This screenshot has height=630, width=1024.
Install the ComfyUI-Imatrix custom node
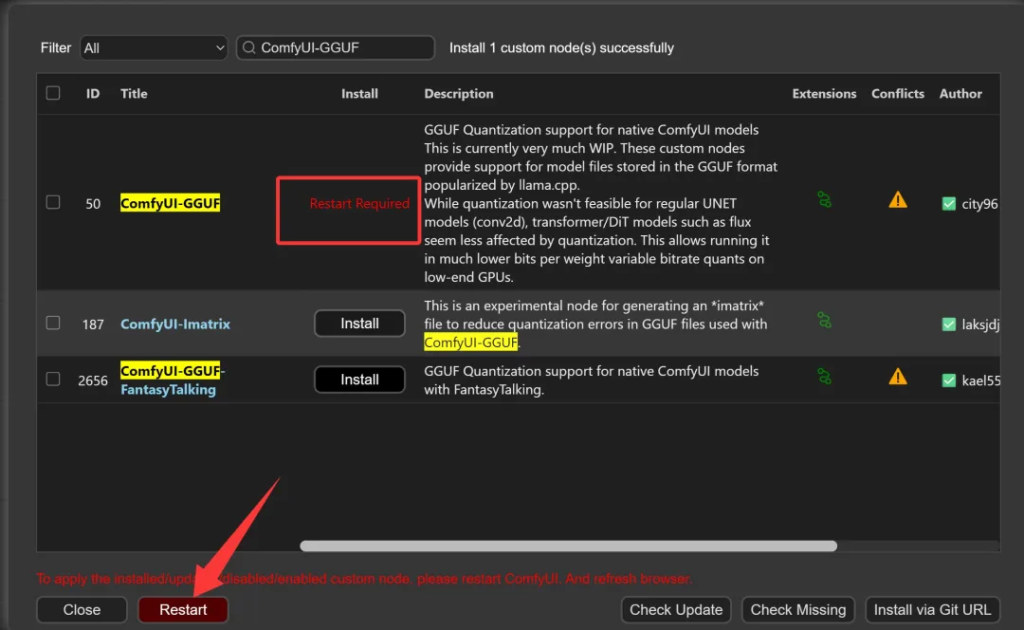[359, 323]
